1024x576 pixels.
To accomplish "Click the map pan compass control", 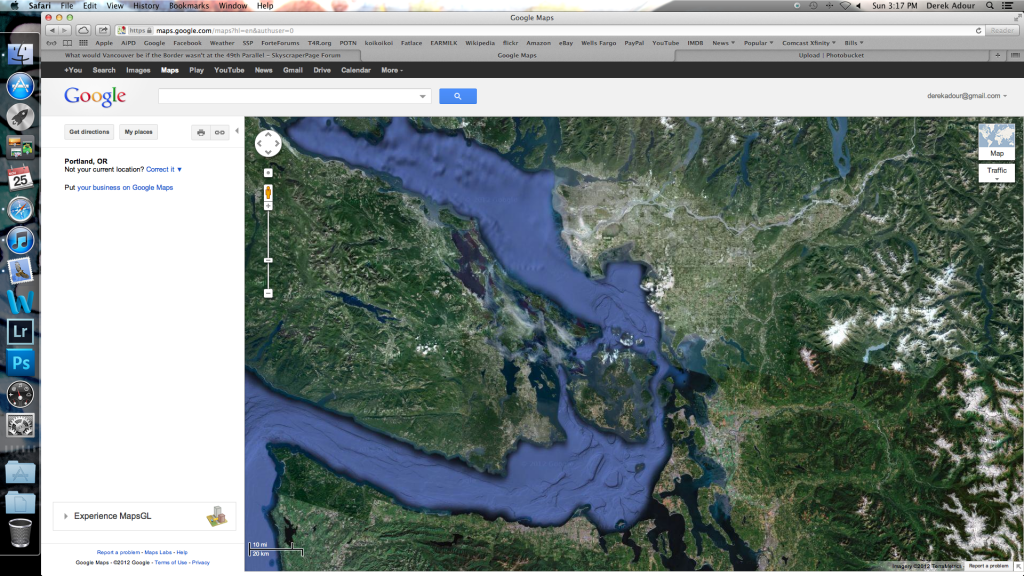I will coord(268,143).
